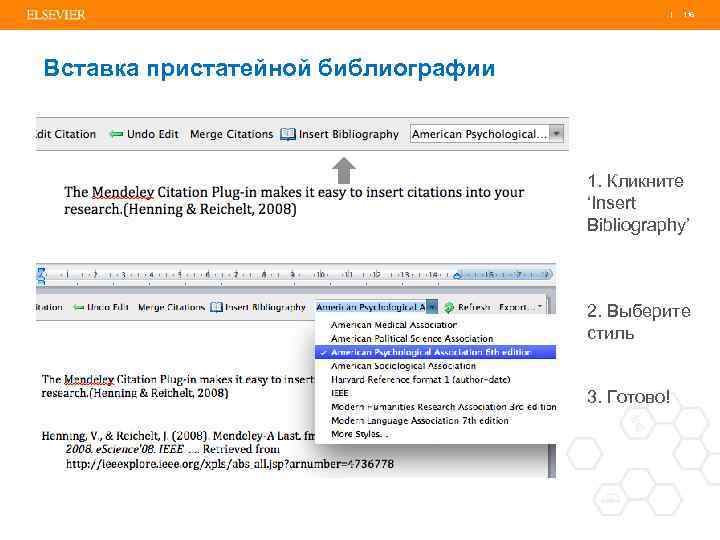Viewport: 720px width, 540px height.
Task: Click the underlined Mendeley word in upper paragraph
Action: point(123,192)
